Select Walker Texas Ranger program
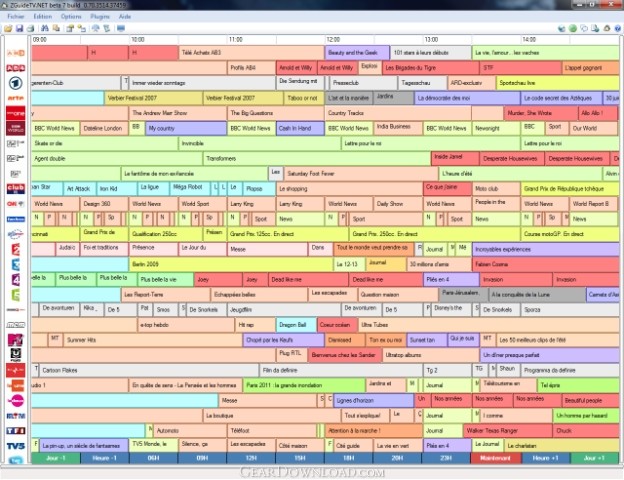This screenshot has width=624, height=480. [x=507, y=431]
